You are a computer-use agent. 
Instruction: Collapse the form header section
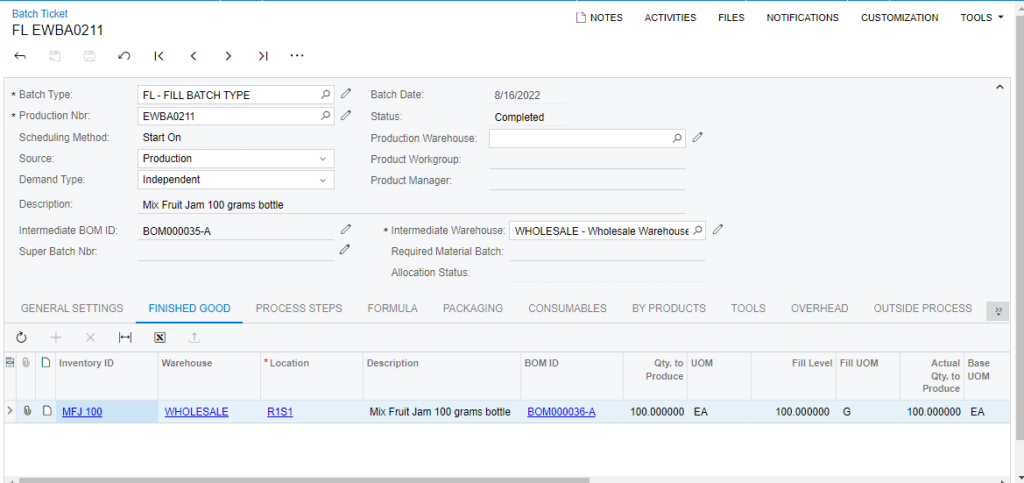tap(999, 87)
